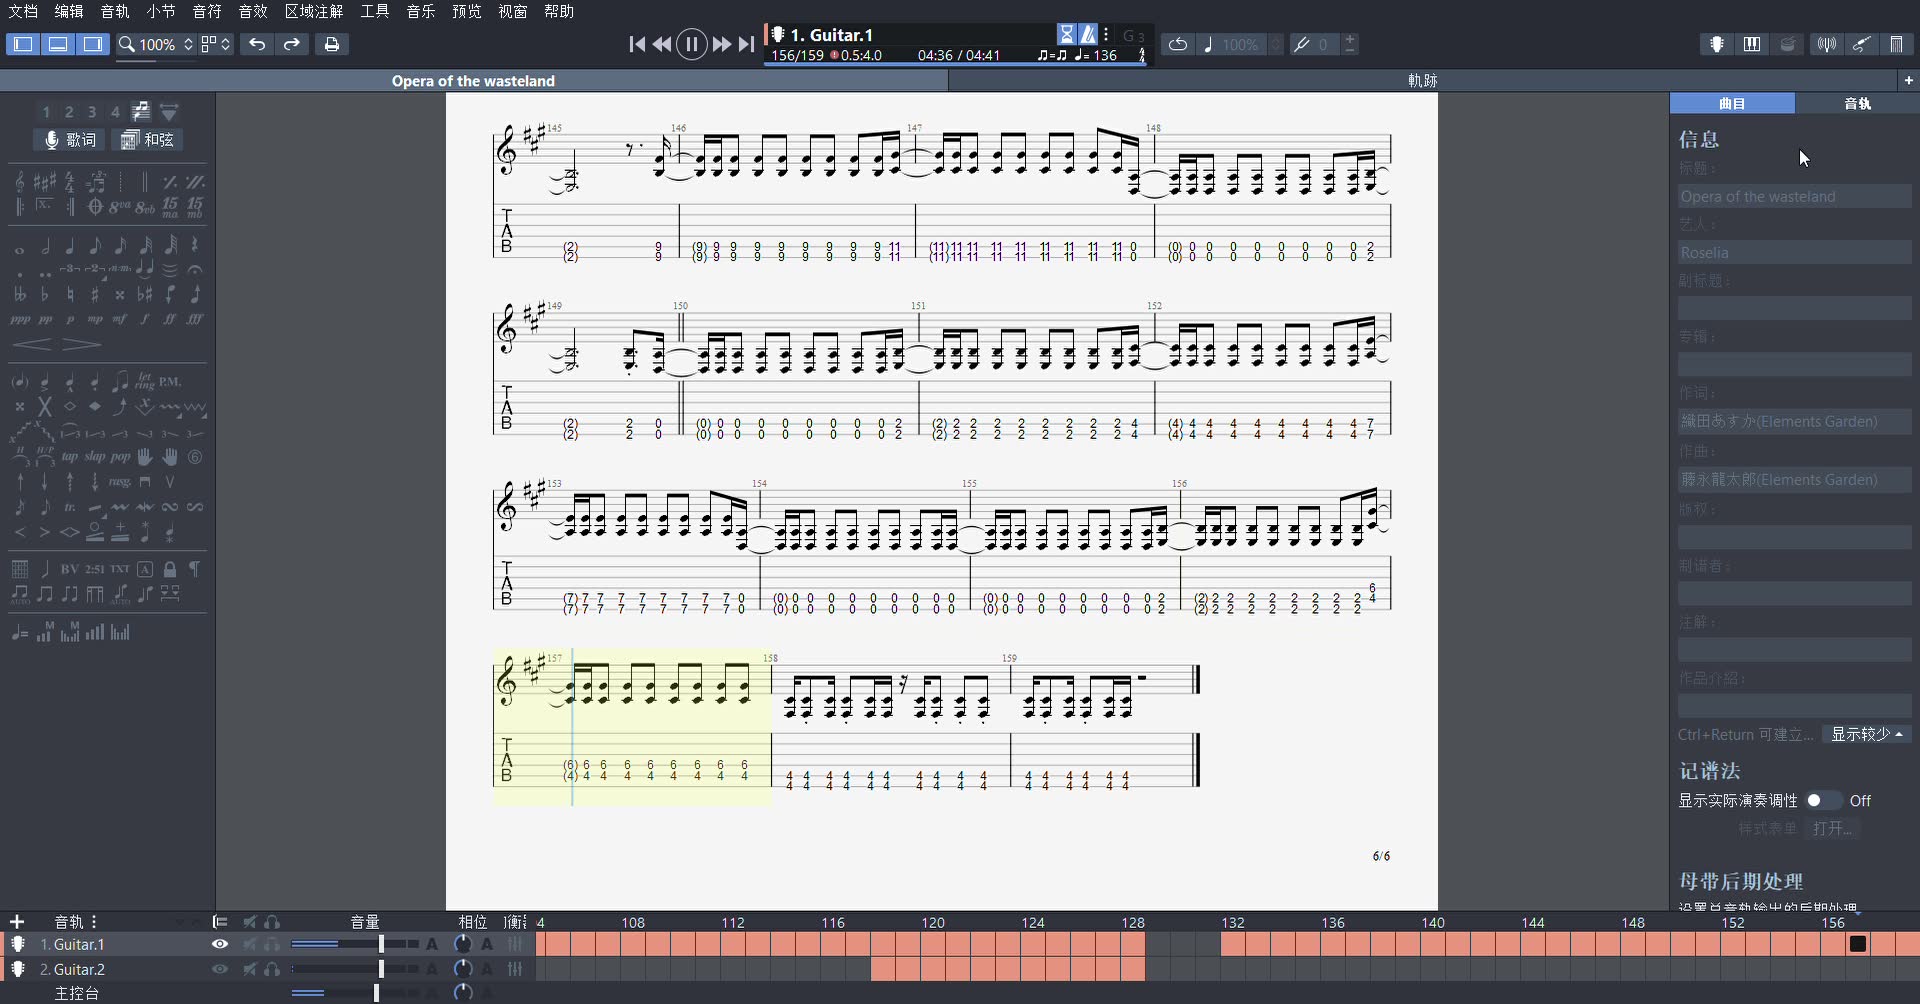This screenshot has height=1004, width=1920.
Task: Click the tap technique icon
Action: click(x=70, y=457)
